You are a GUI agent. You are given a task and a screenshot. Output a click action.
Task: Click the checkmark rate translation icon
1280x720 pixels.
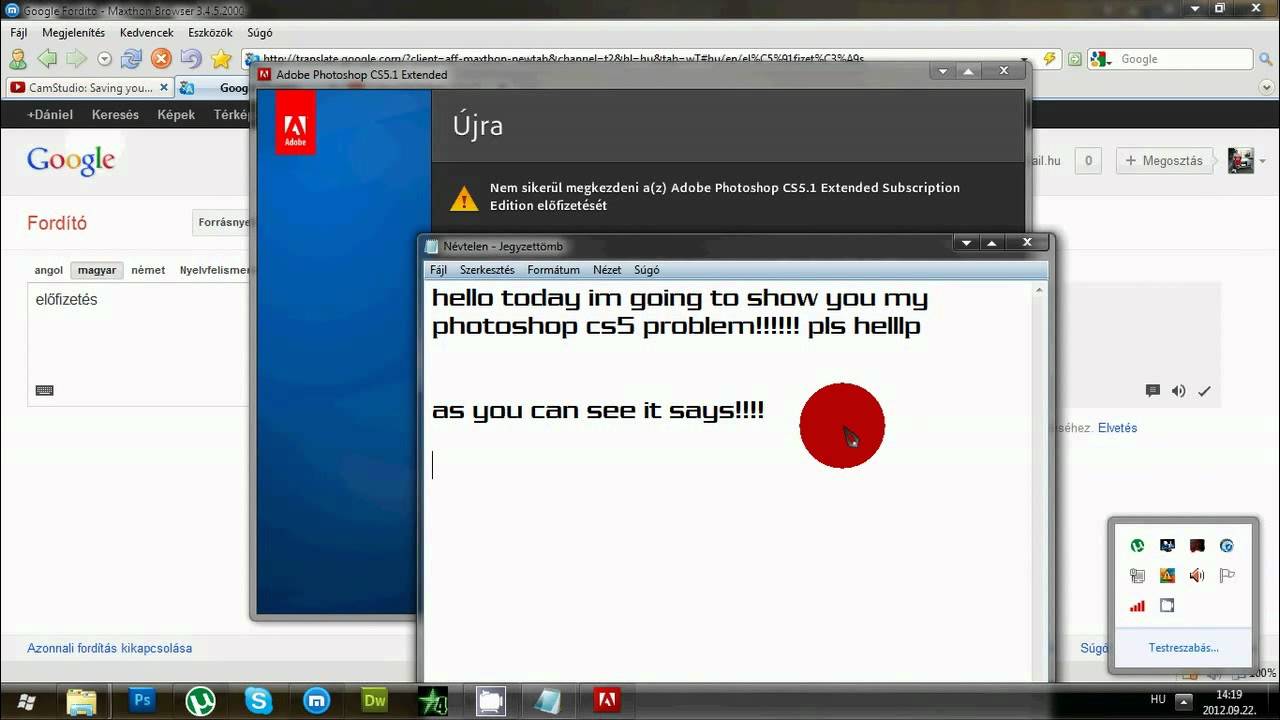click(1205, 391)
